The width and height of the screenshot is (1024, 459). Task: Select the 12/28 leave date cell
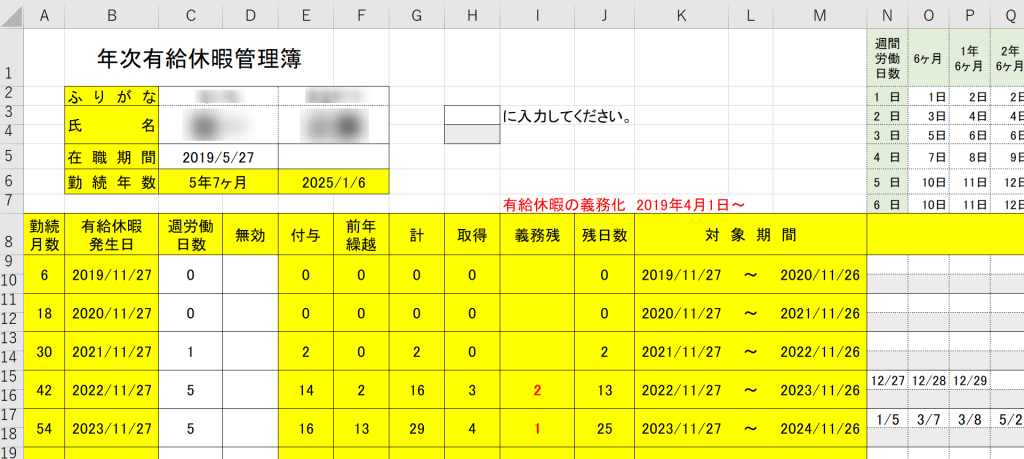pos(929,381)
